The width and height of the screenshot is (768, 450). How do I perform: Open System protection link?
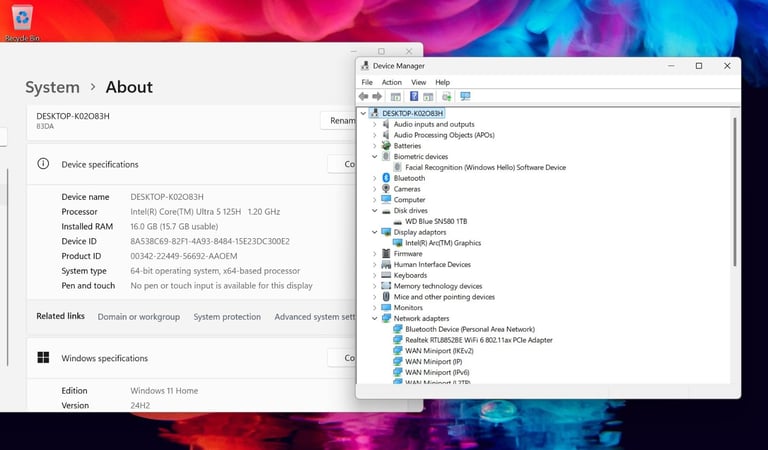pos(227,316)
